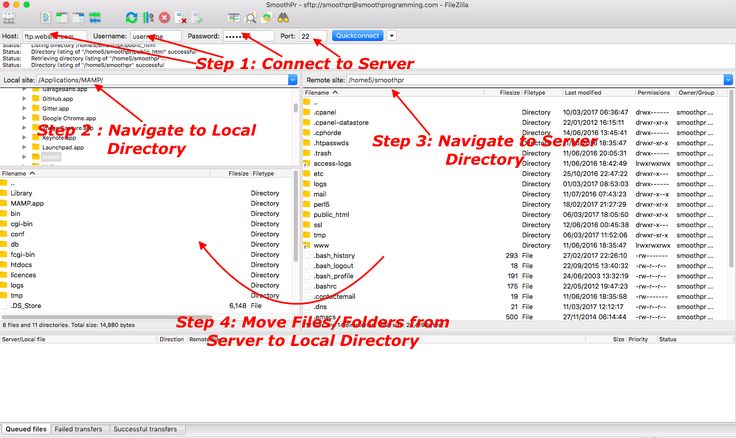Cancel the current operation

(164, 18)
